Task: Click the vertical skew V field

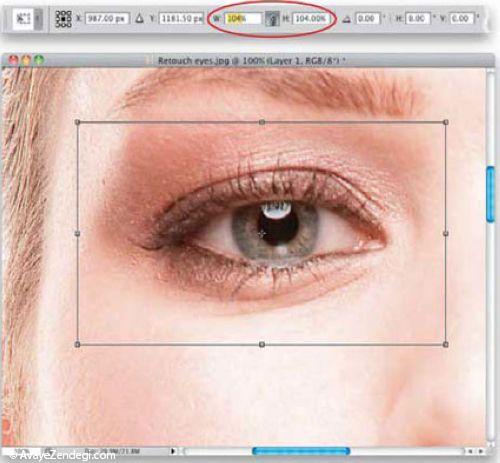Action: tap(462, 18)
